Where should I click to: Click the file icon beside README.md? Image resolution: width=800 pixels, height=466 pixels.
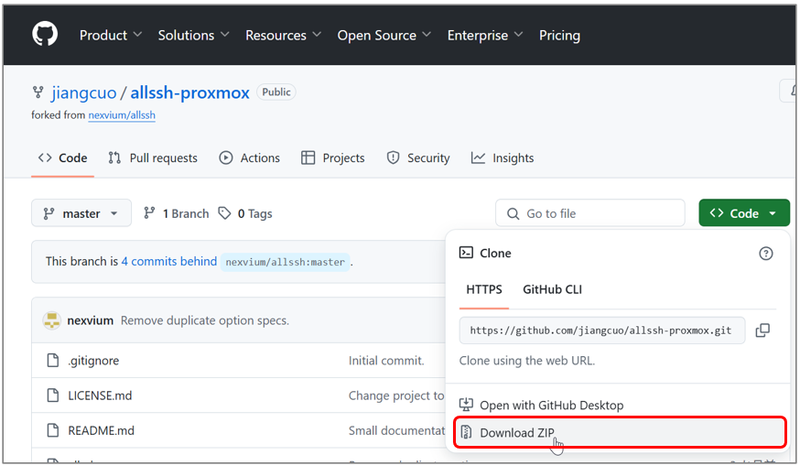click(x=53, y=430)
